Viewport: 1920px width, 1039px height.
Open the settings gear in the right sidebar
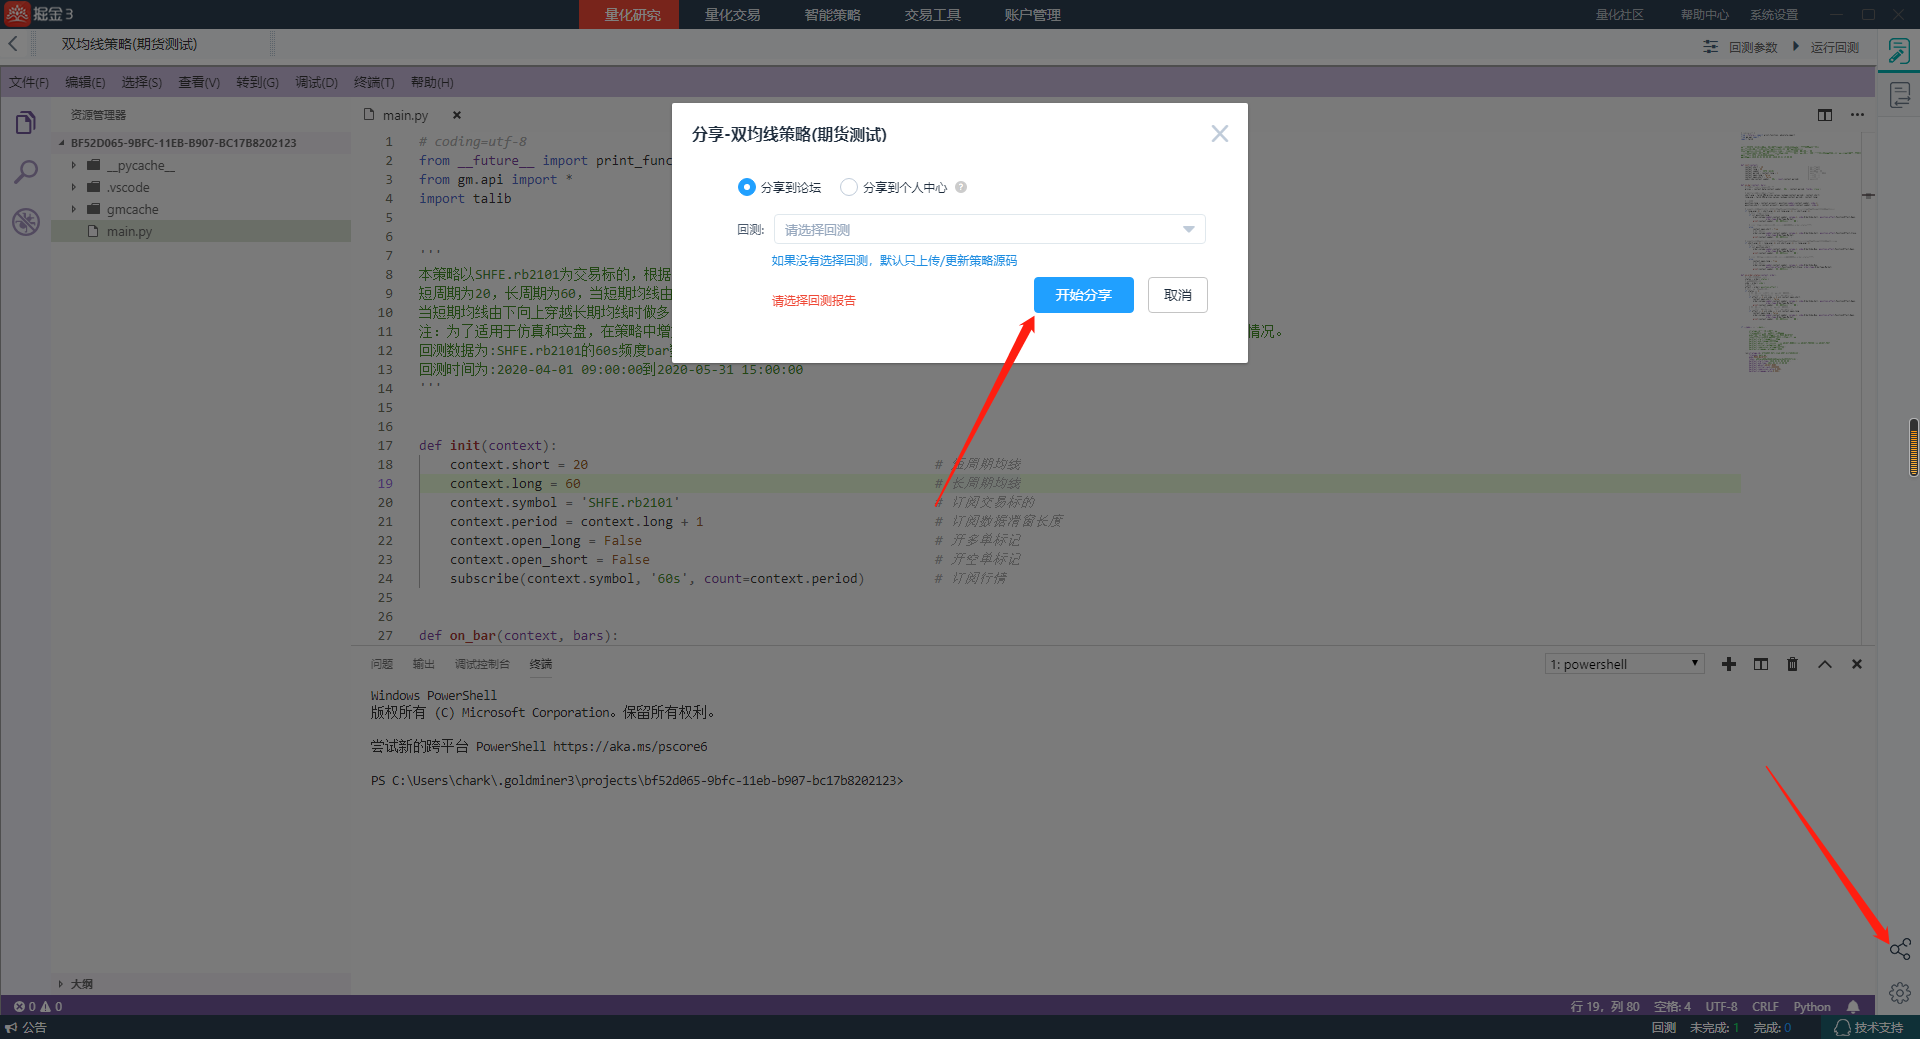click(x=1900, y=993)
